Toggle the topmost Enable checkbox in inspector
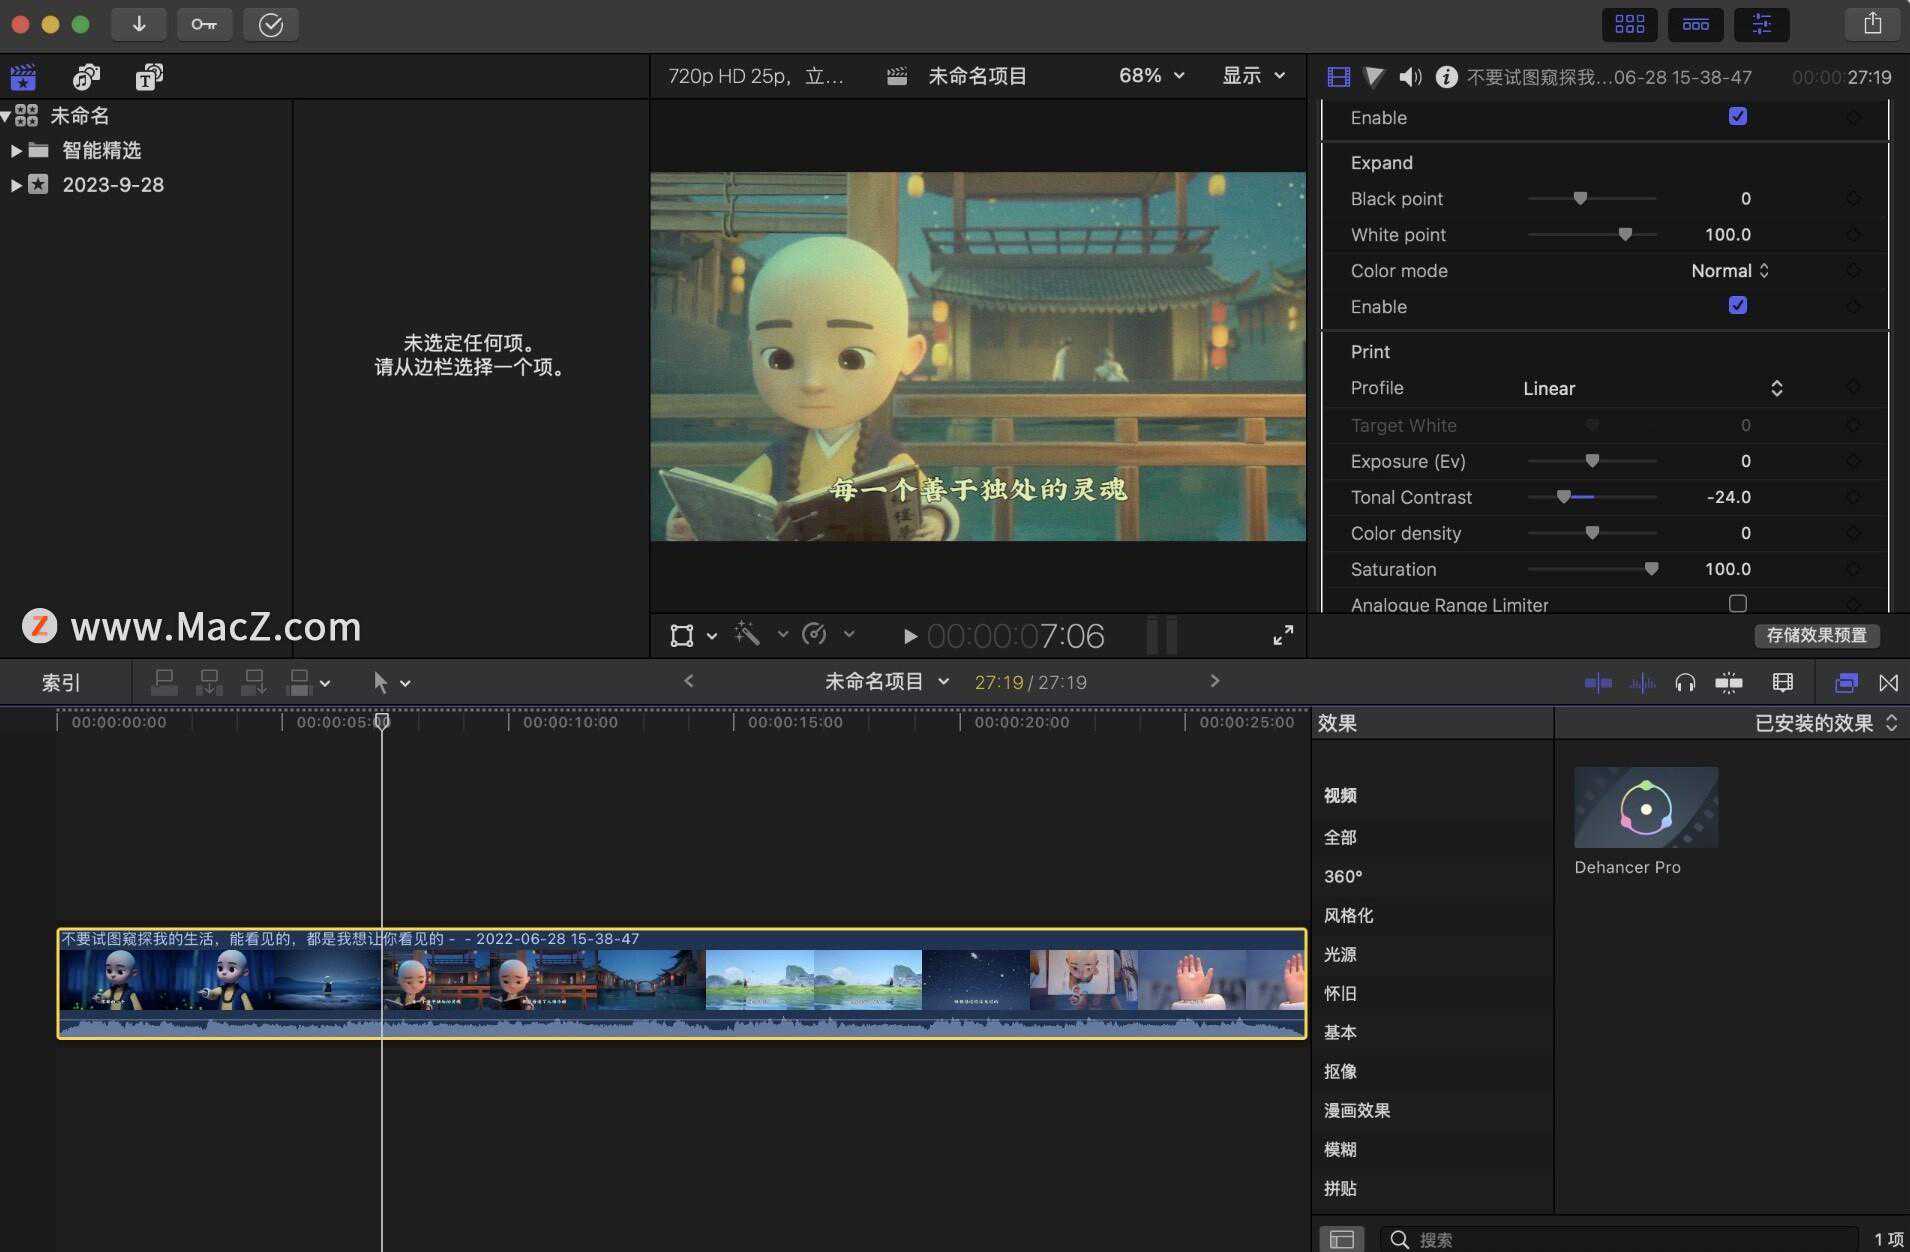Viewport: 1910px width, 1252px height. [1738, 117]
